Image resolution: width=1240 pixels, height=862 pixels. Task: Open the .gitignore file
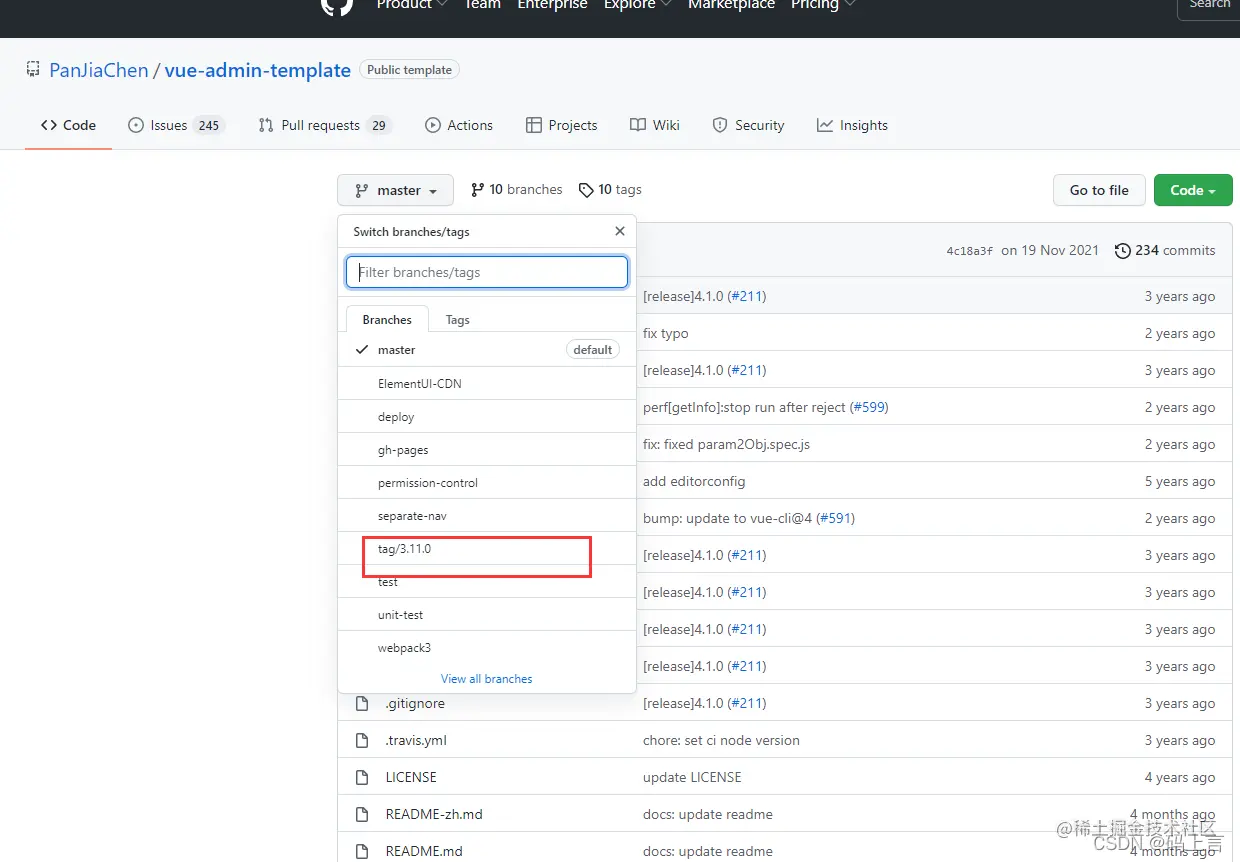click(415, 703)
